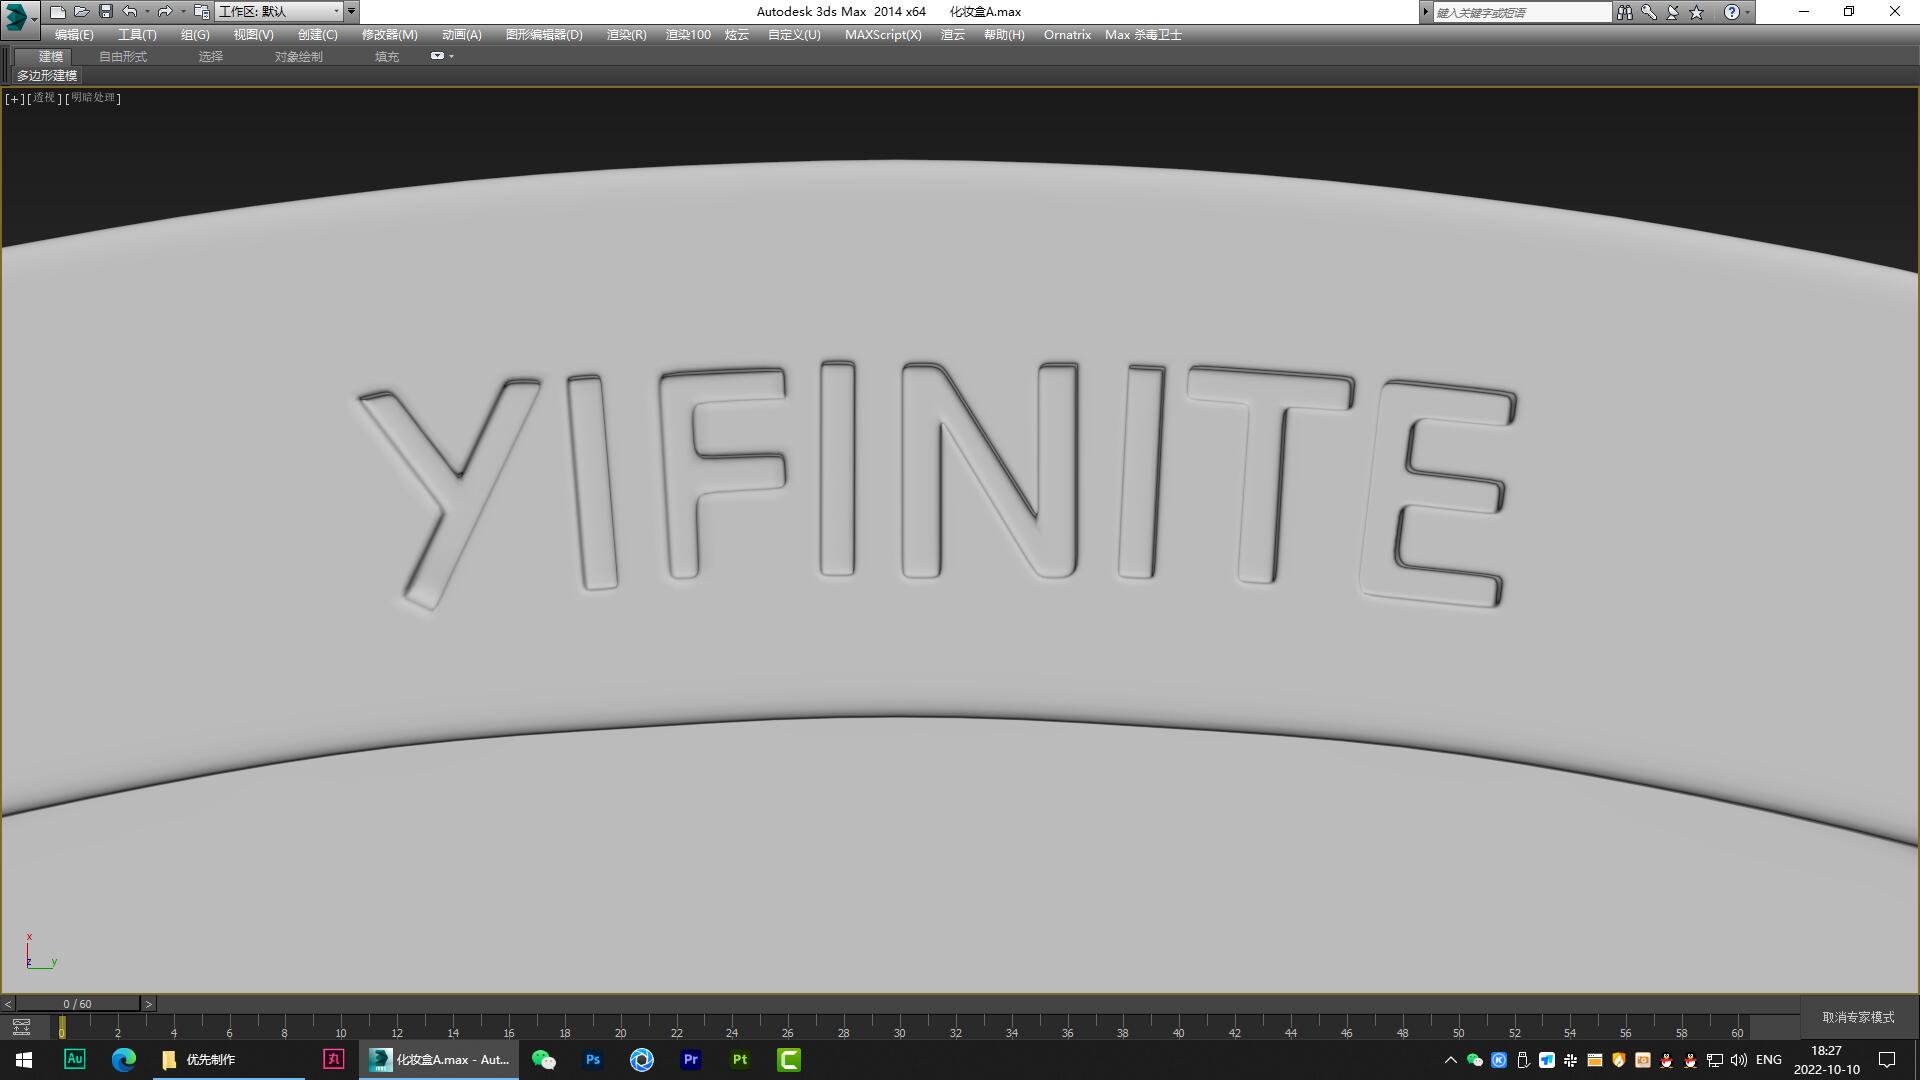Click the New Scene file icon
Screen dimensions: 1920x1080
57,12
